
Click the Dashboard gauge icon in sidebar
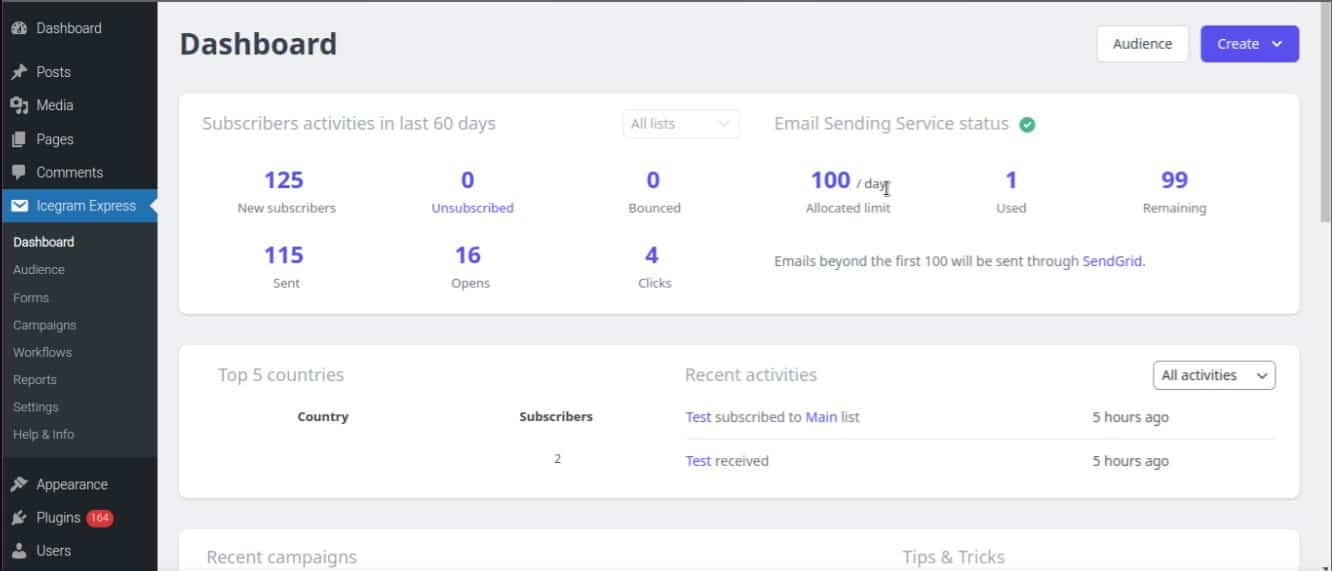(19, 28)
